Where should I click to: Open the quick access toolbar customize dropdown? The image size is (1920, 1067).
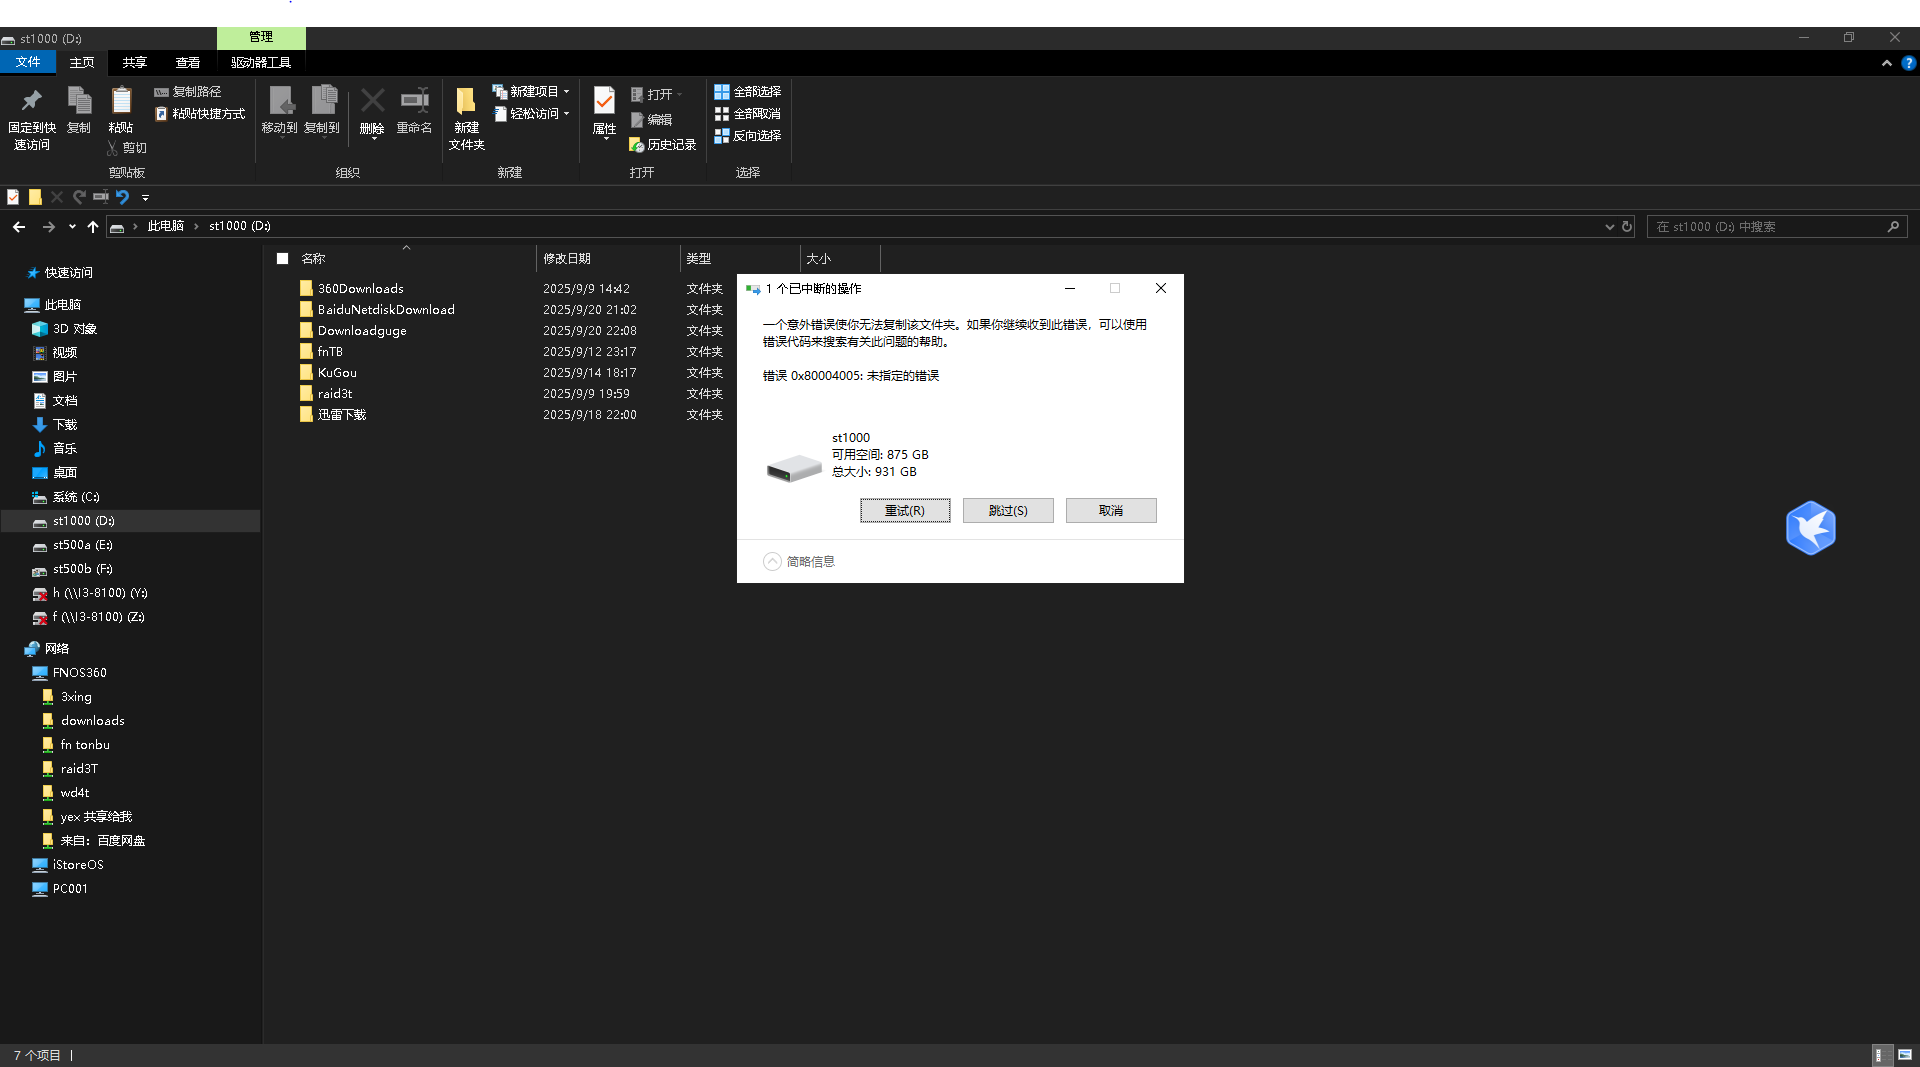tap(145, 198)
